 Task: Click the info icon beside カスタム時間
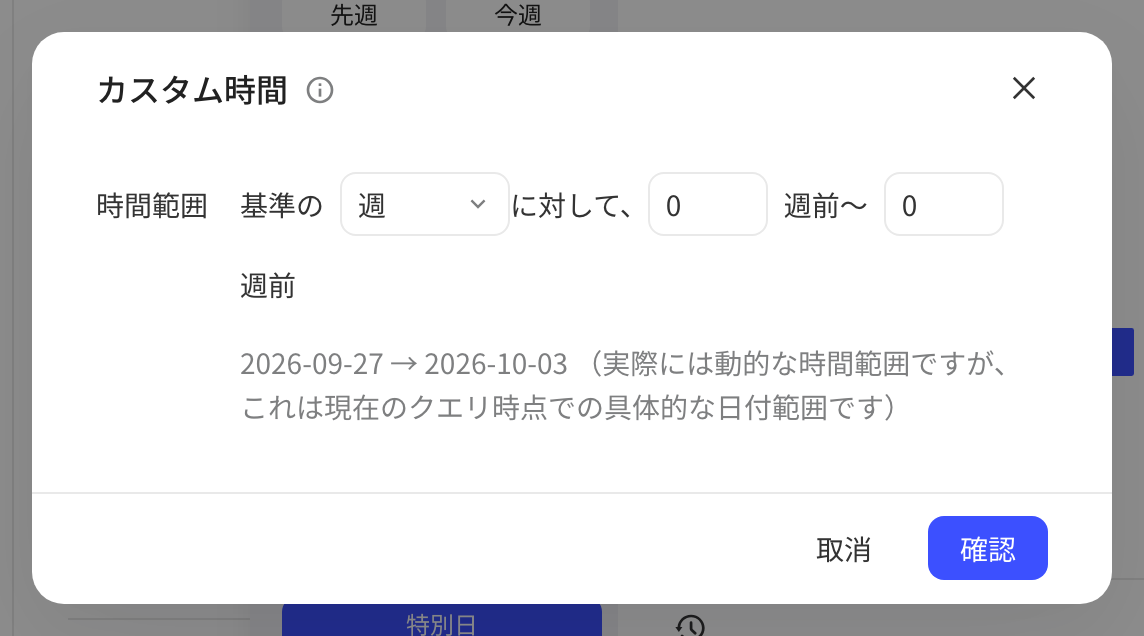[x=320, y=90]
